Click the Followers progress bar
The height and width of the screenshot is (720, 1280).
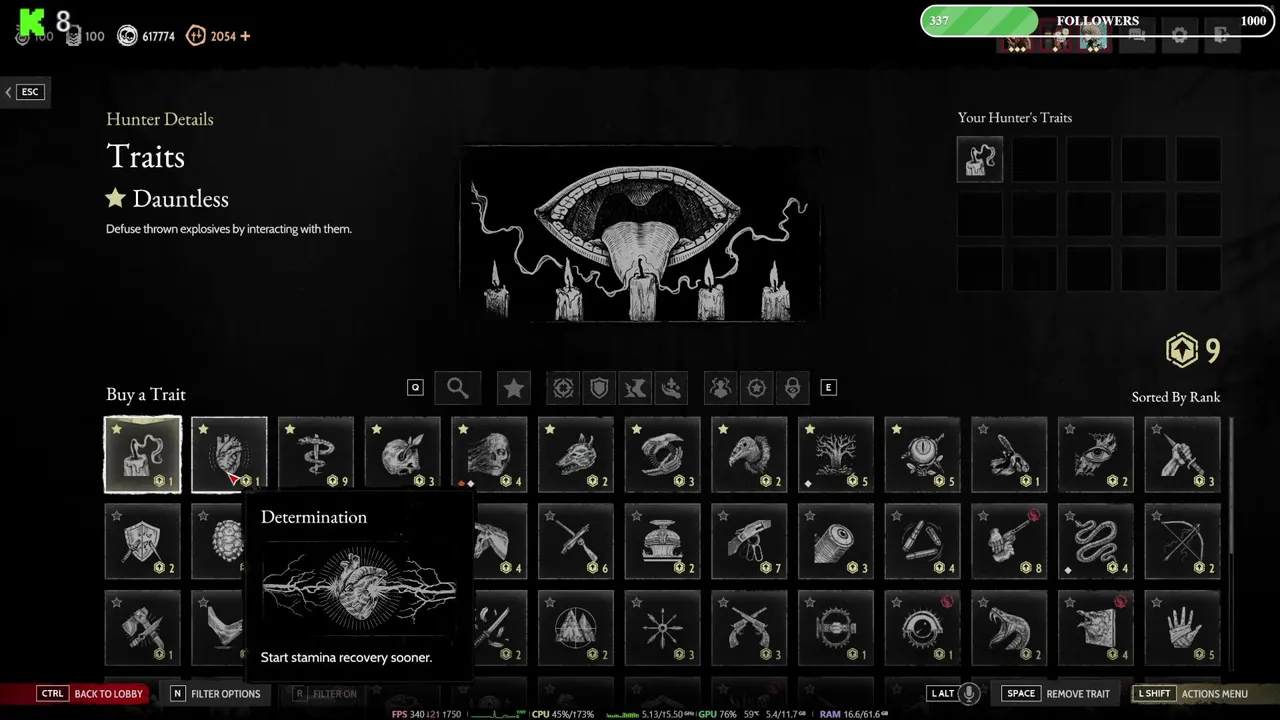pyautogui.click(x=1097, y=21)
